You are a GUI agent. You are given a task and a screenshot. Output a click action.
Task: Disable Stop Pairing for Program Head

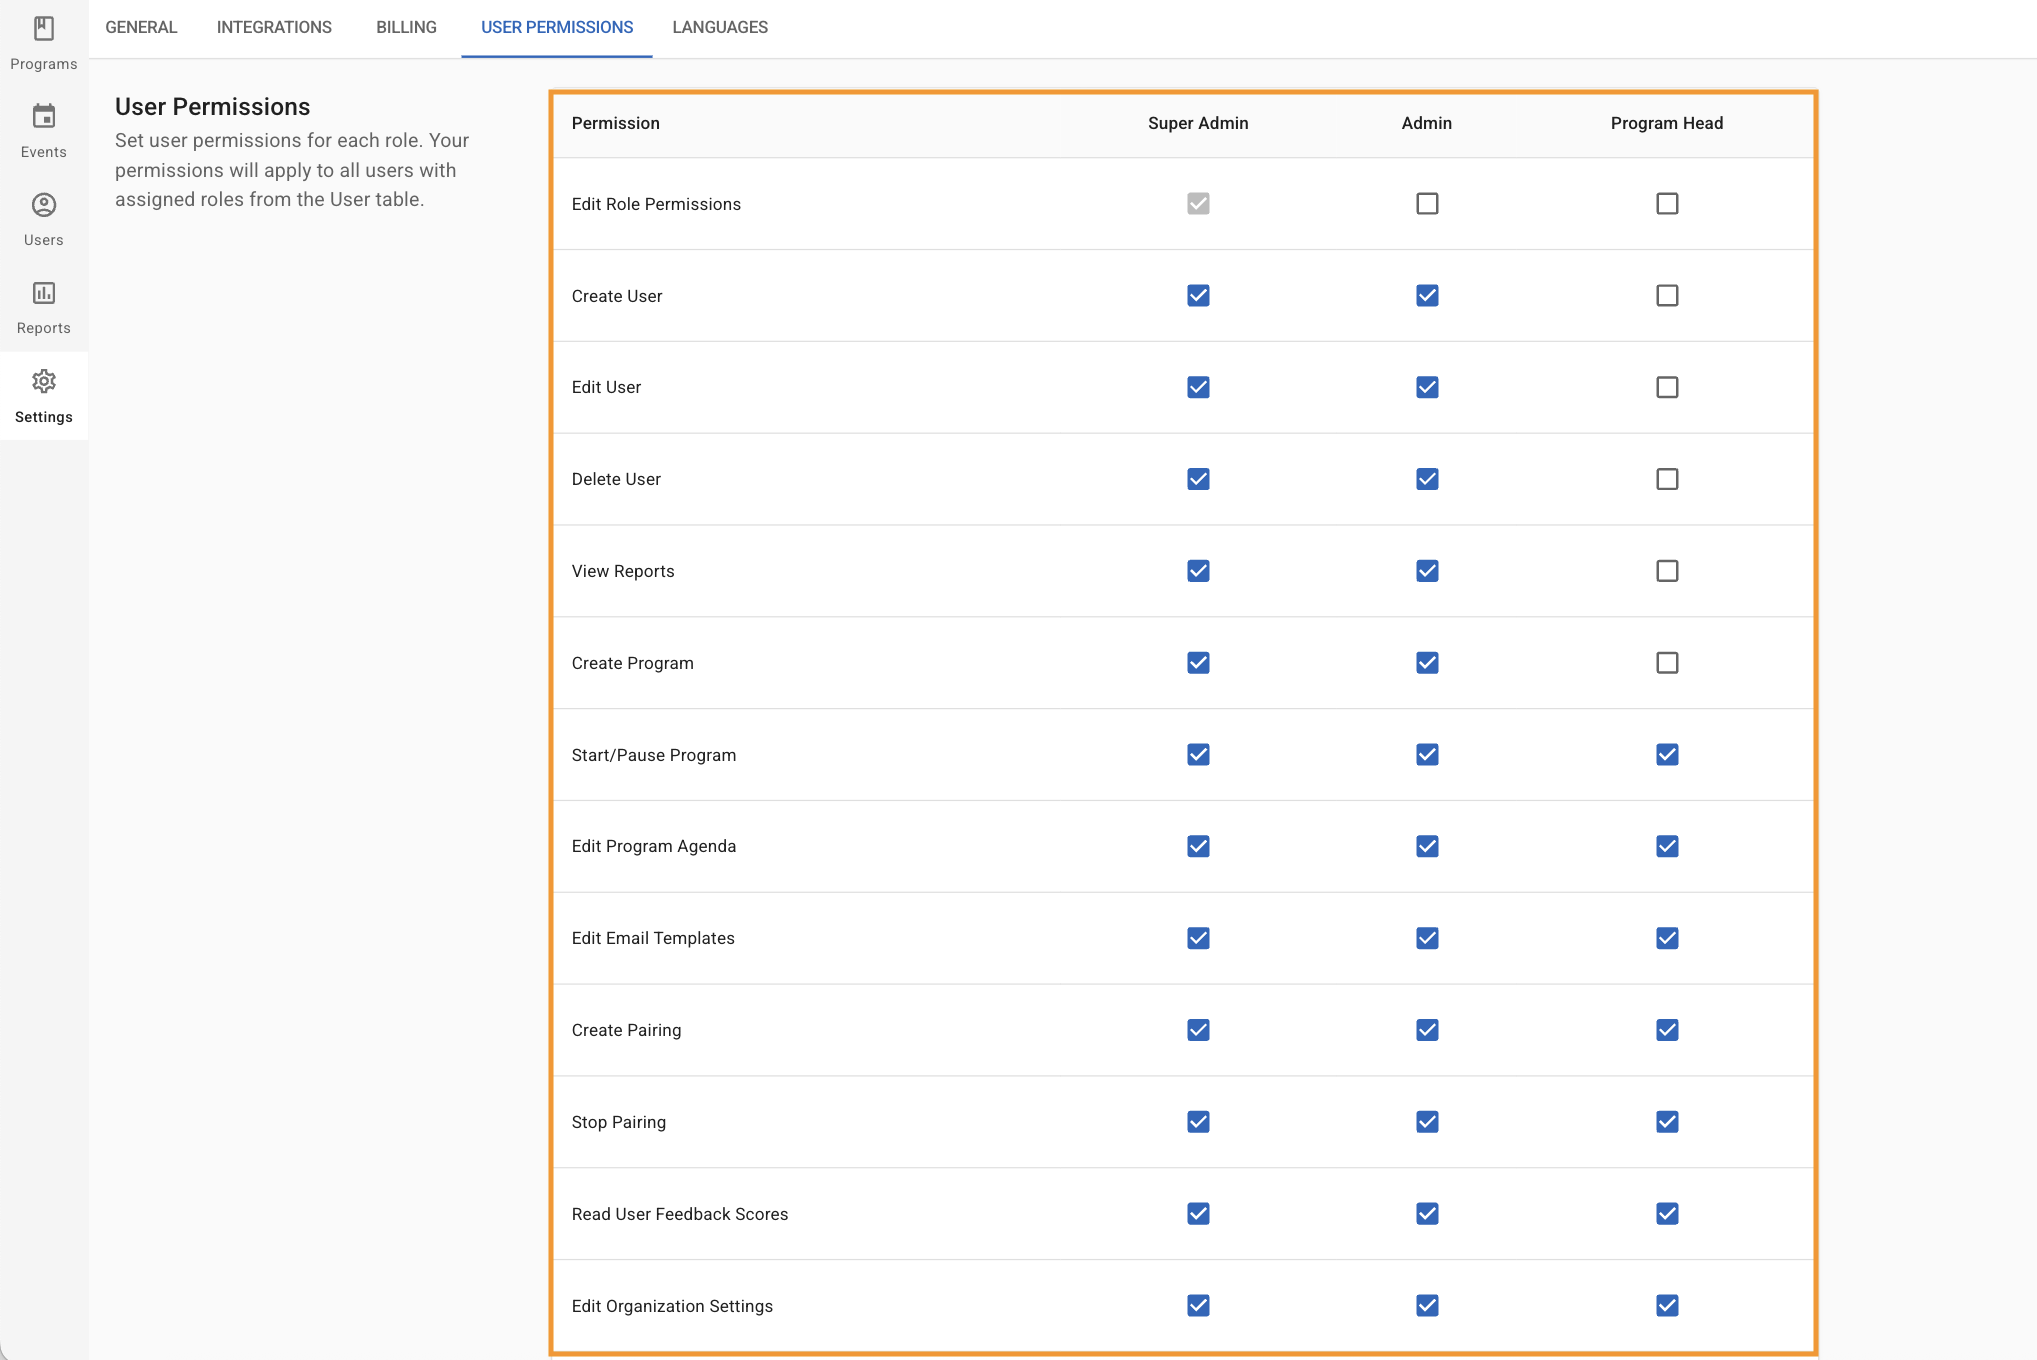click(x=1667, y=1122)
